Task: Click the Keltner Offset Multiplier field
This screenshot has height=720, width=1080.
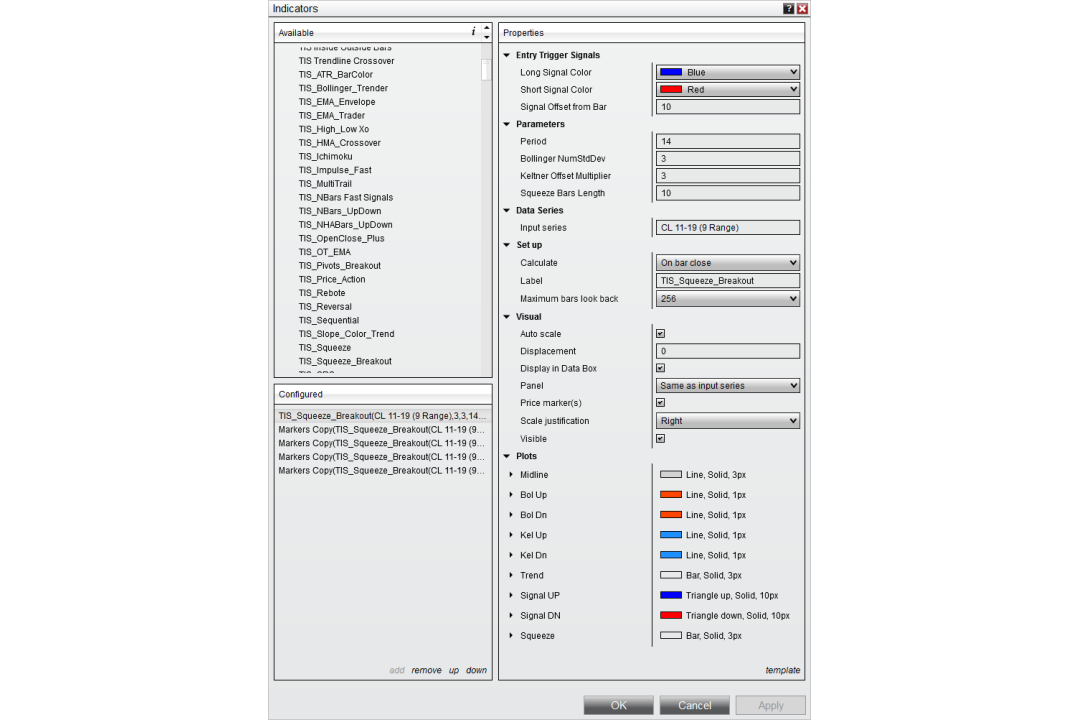Action: point(727,176)
